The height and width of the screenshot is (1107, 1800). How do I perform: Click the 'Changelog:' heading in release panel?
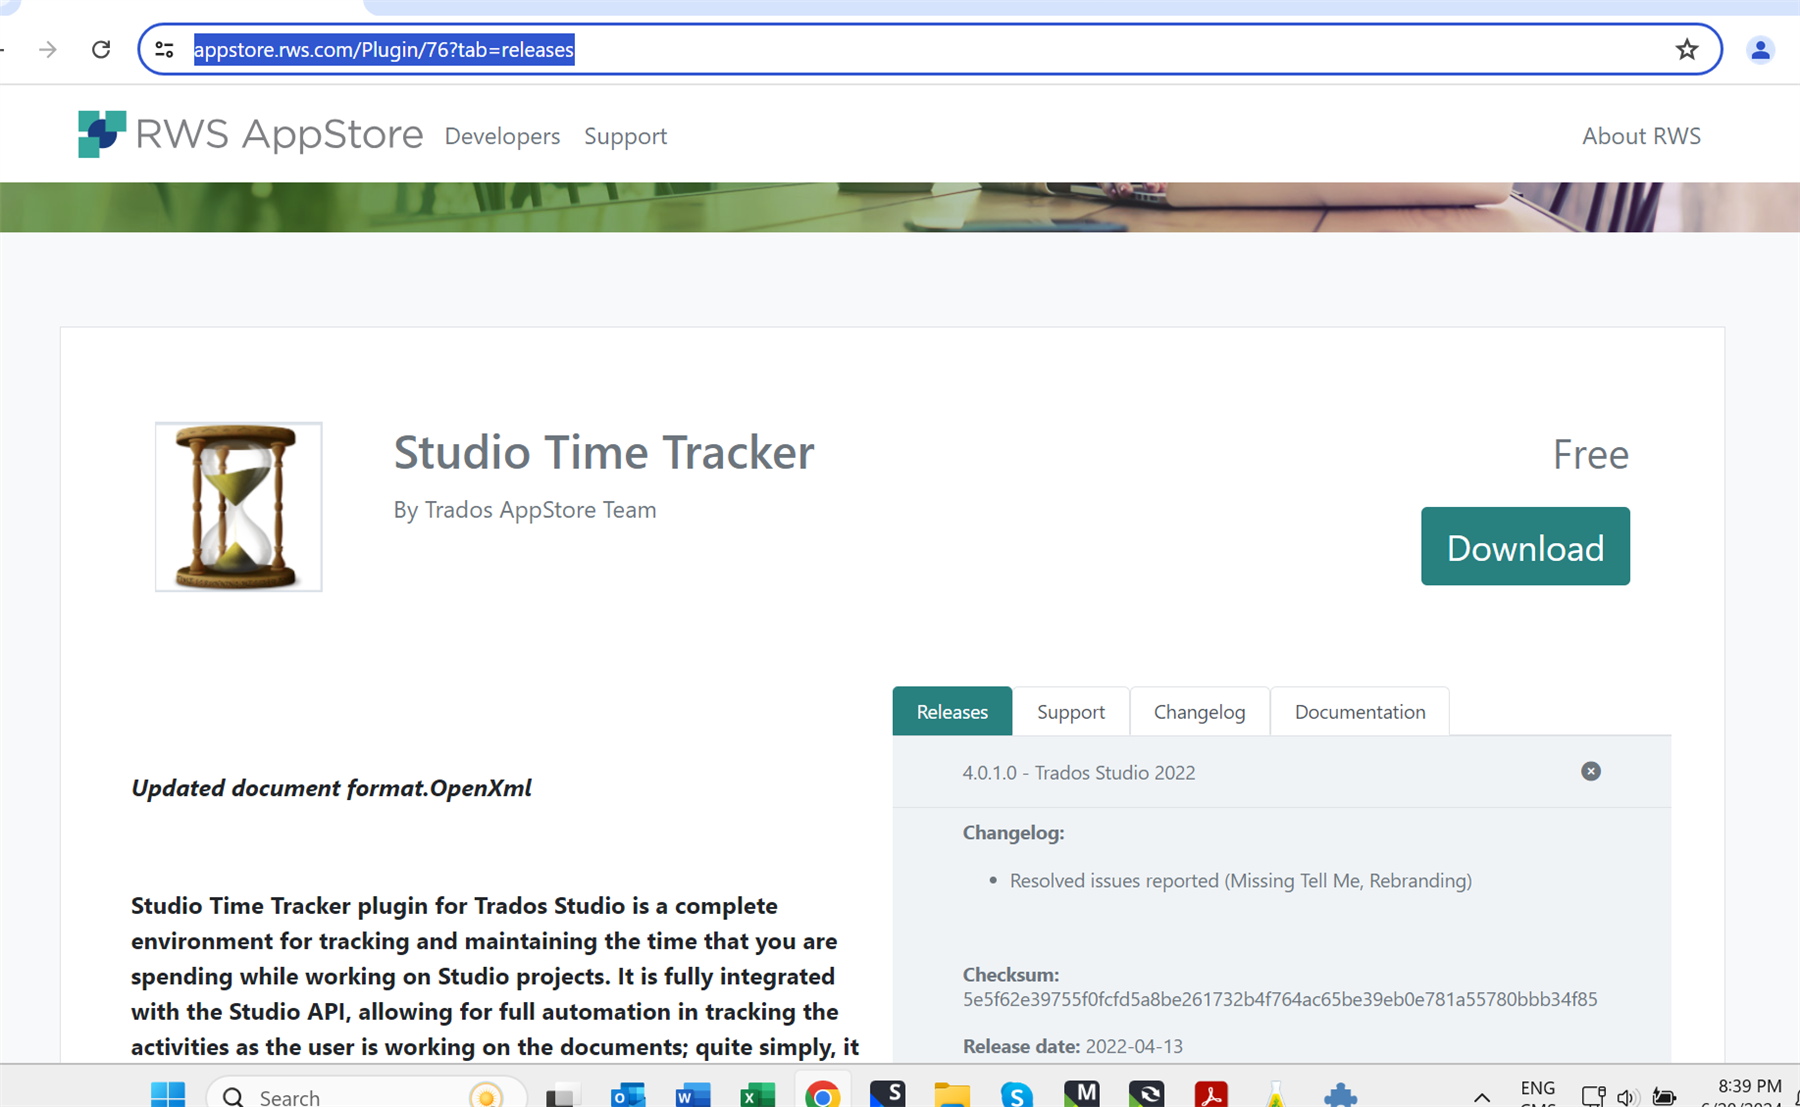click(1013, 832)
